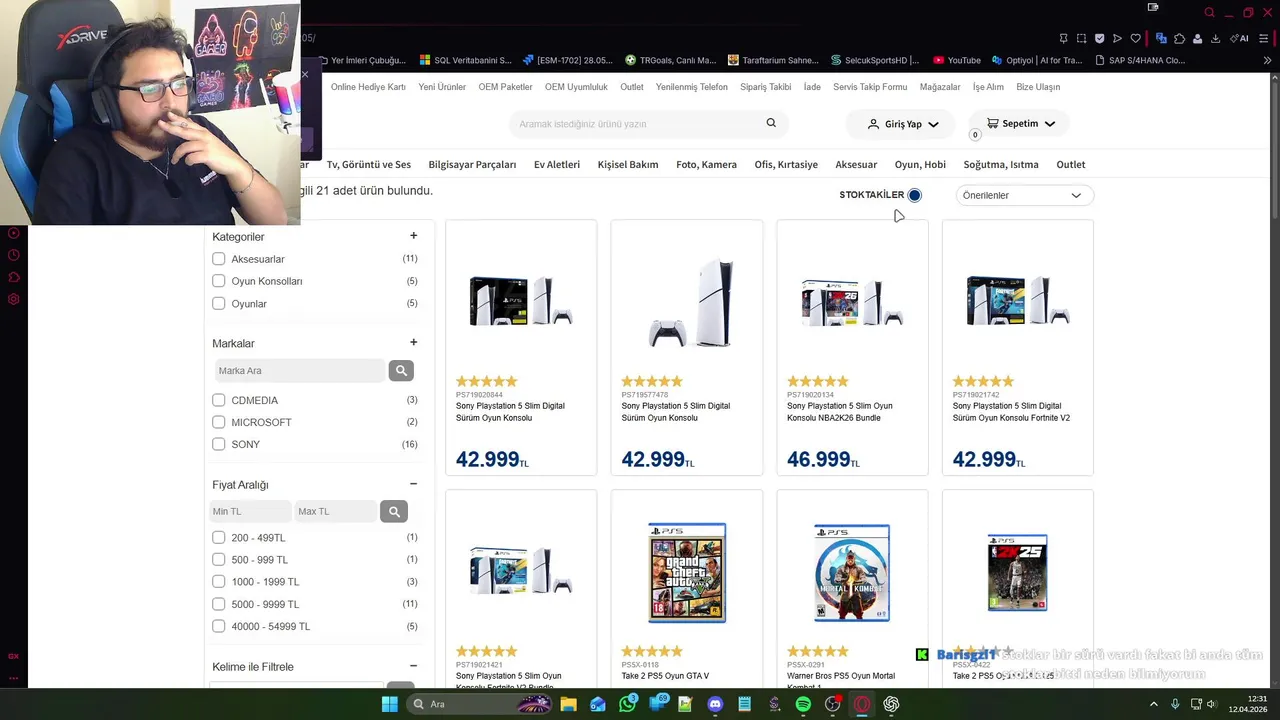Expand the Giriş Yap dropdown chevron

[933, 125]
